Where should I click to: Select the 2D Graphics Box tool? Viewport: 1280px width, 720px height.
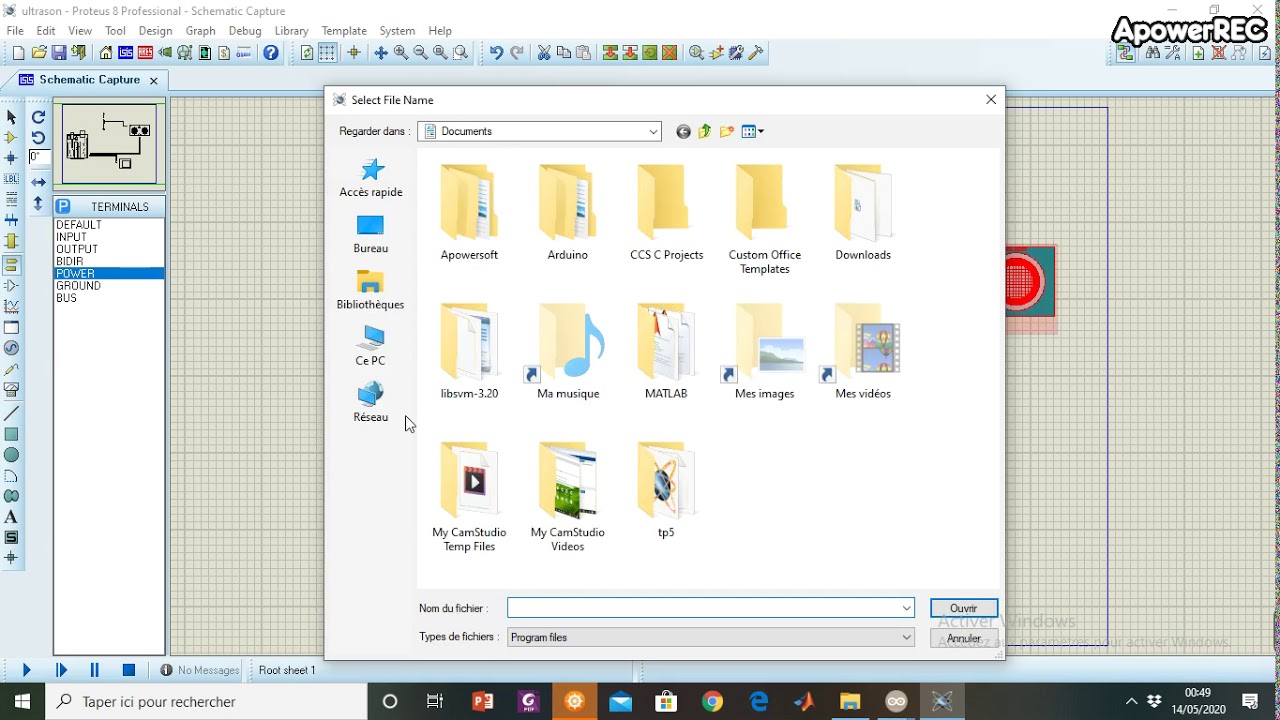point(11,434)
